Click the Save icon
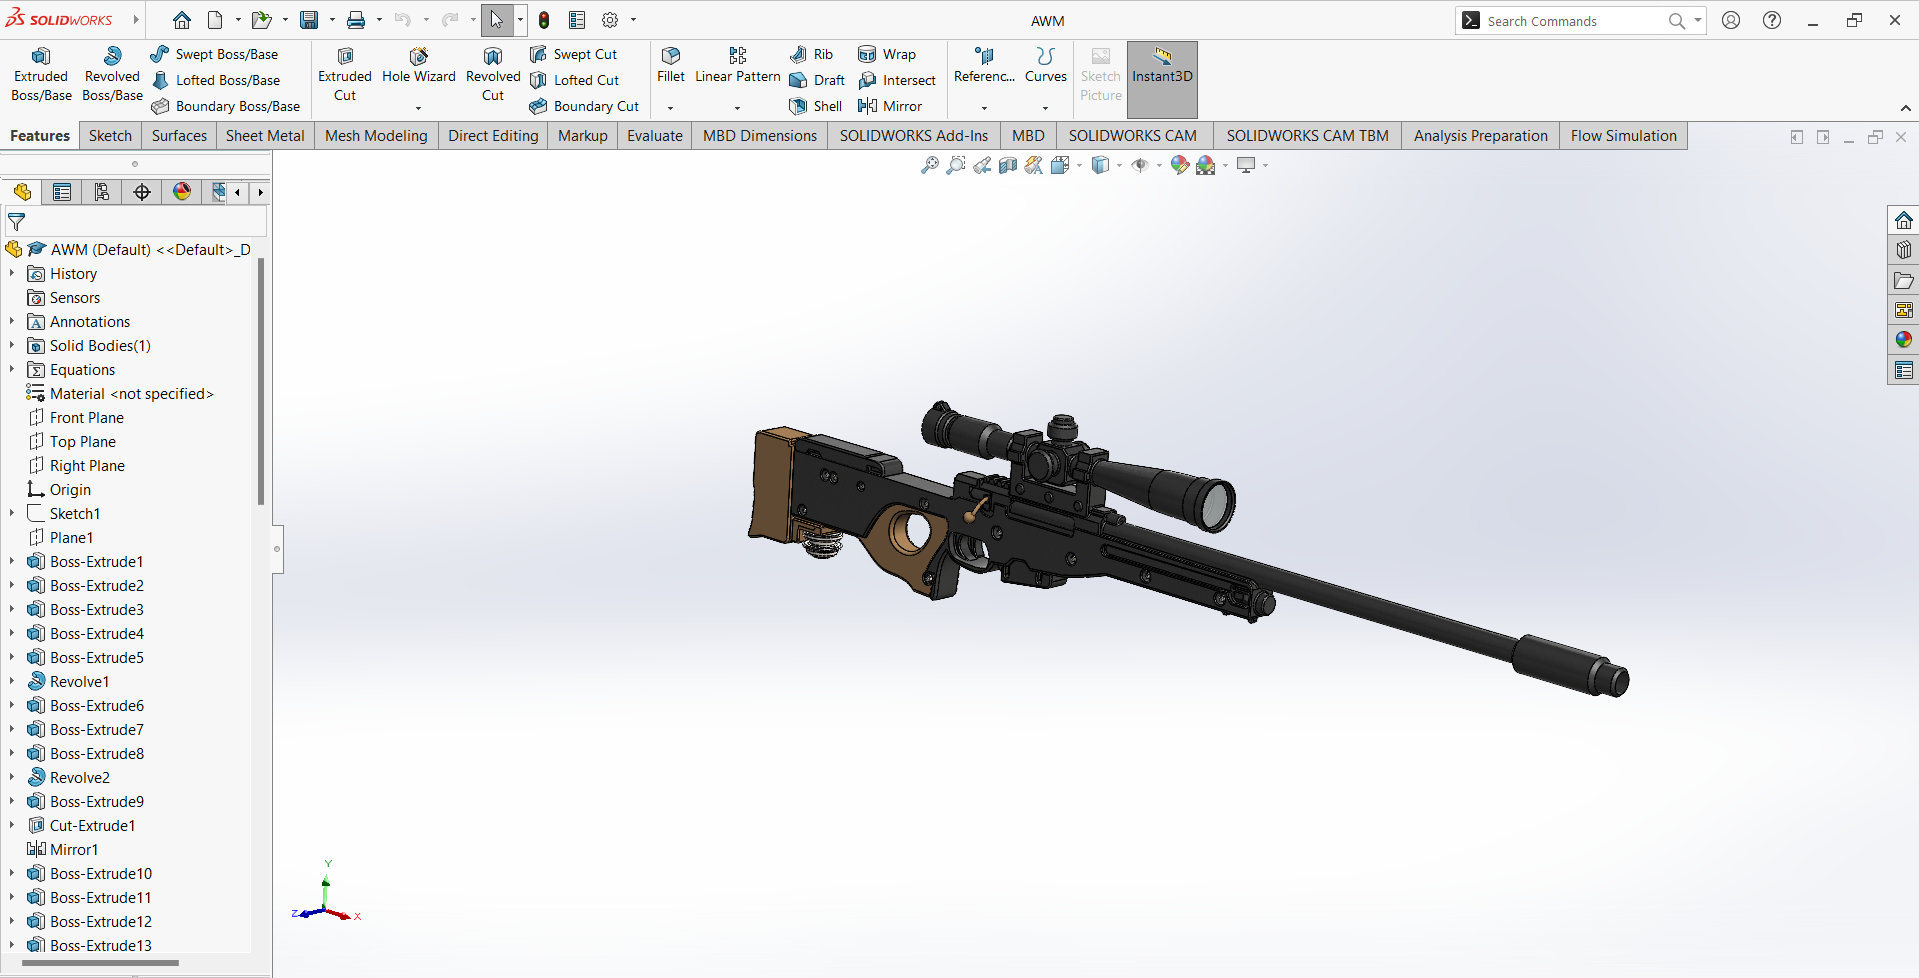Viewport: 1919px width, 978px height. click(309, 20)
